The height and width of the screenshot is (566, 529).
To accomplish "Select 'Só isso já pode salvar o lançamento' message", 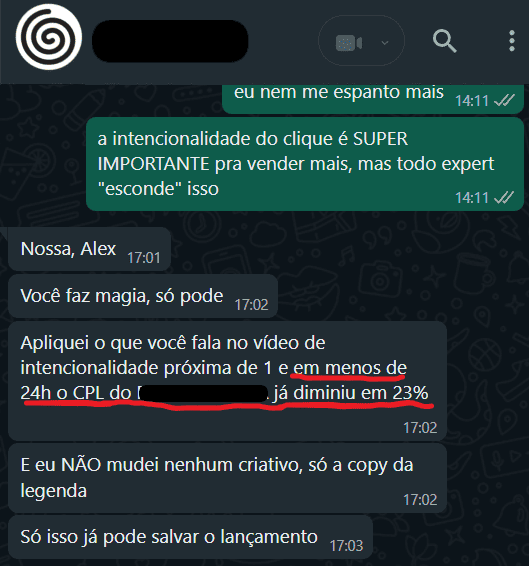I will 190,537.
